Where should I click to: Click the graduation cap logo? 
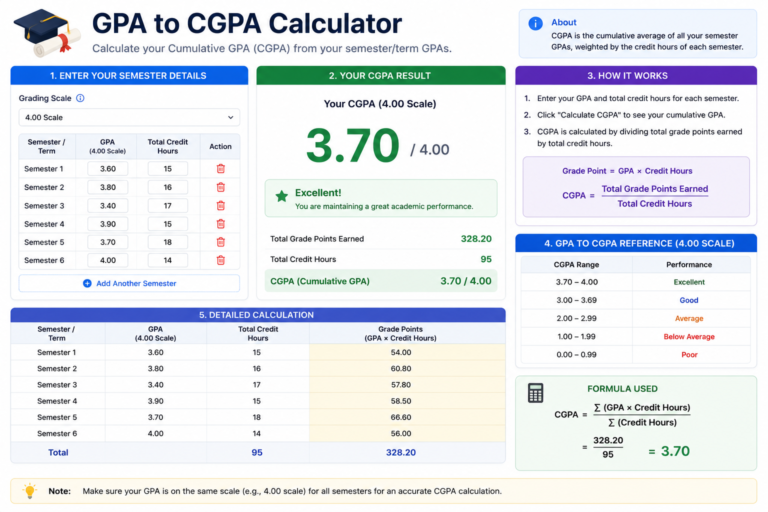(x=47, y=32)
